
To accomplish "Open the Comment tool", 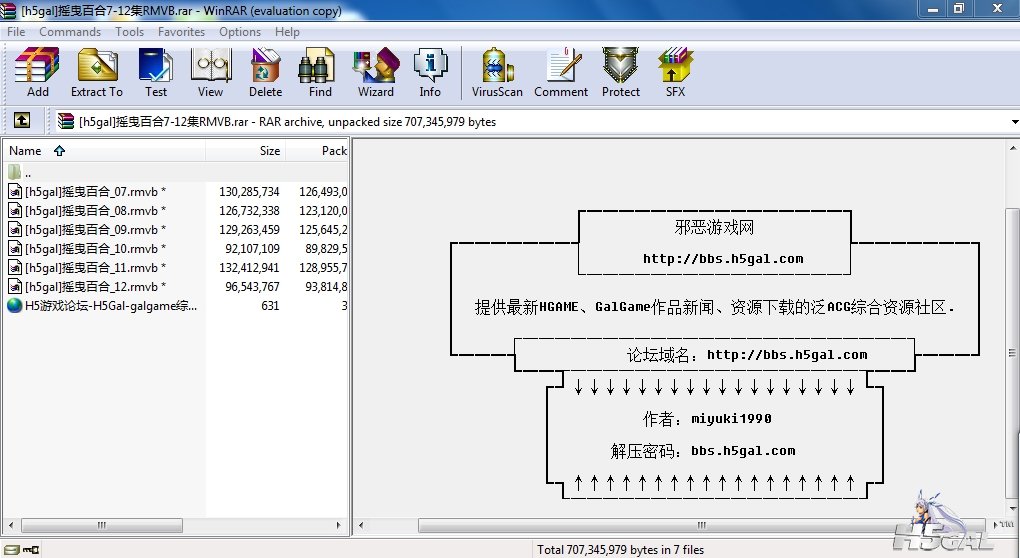I will click(561, 72).
